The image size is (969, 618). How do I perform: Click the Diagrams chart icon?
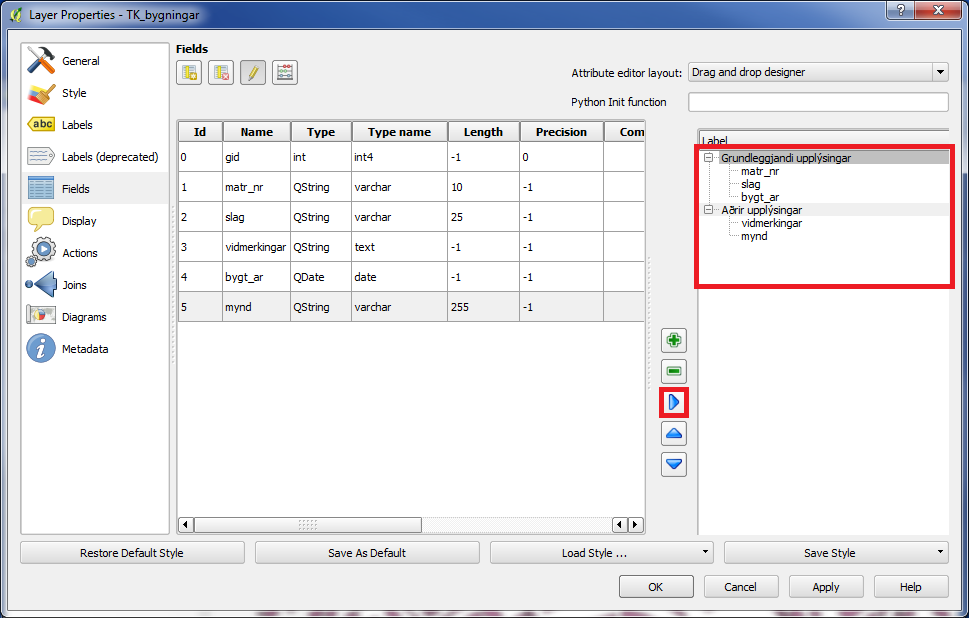point(41,315)
